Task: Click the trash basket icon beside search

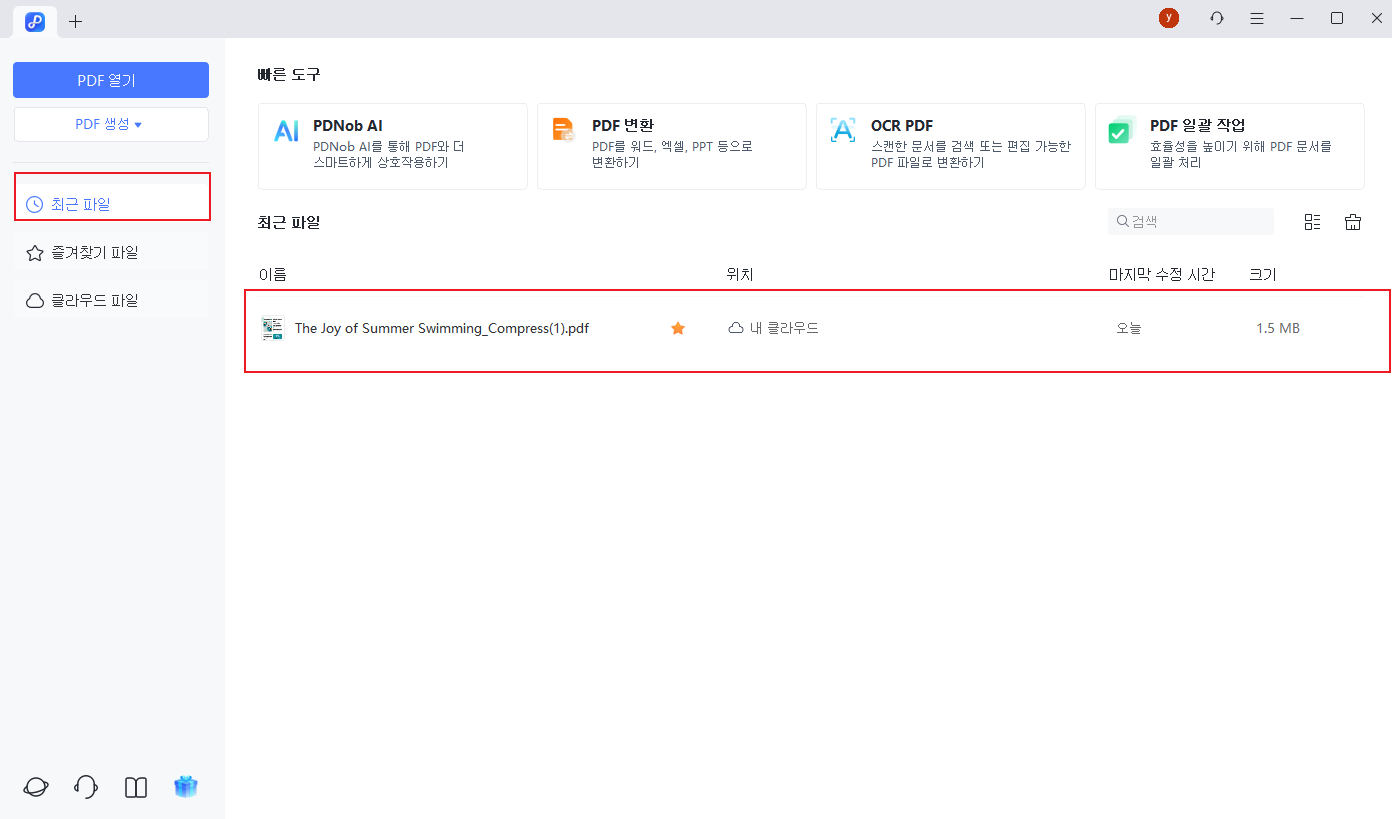Action: coord(1352,222)
